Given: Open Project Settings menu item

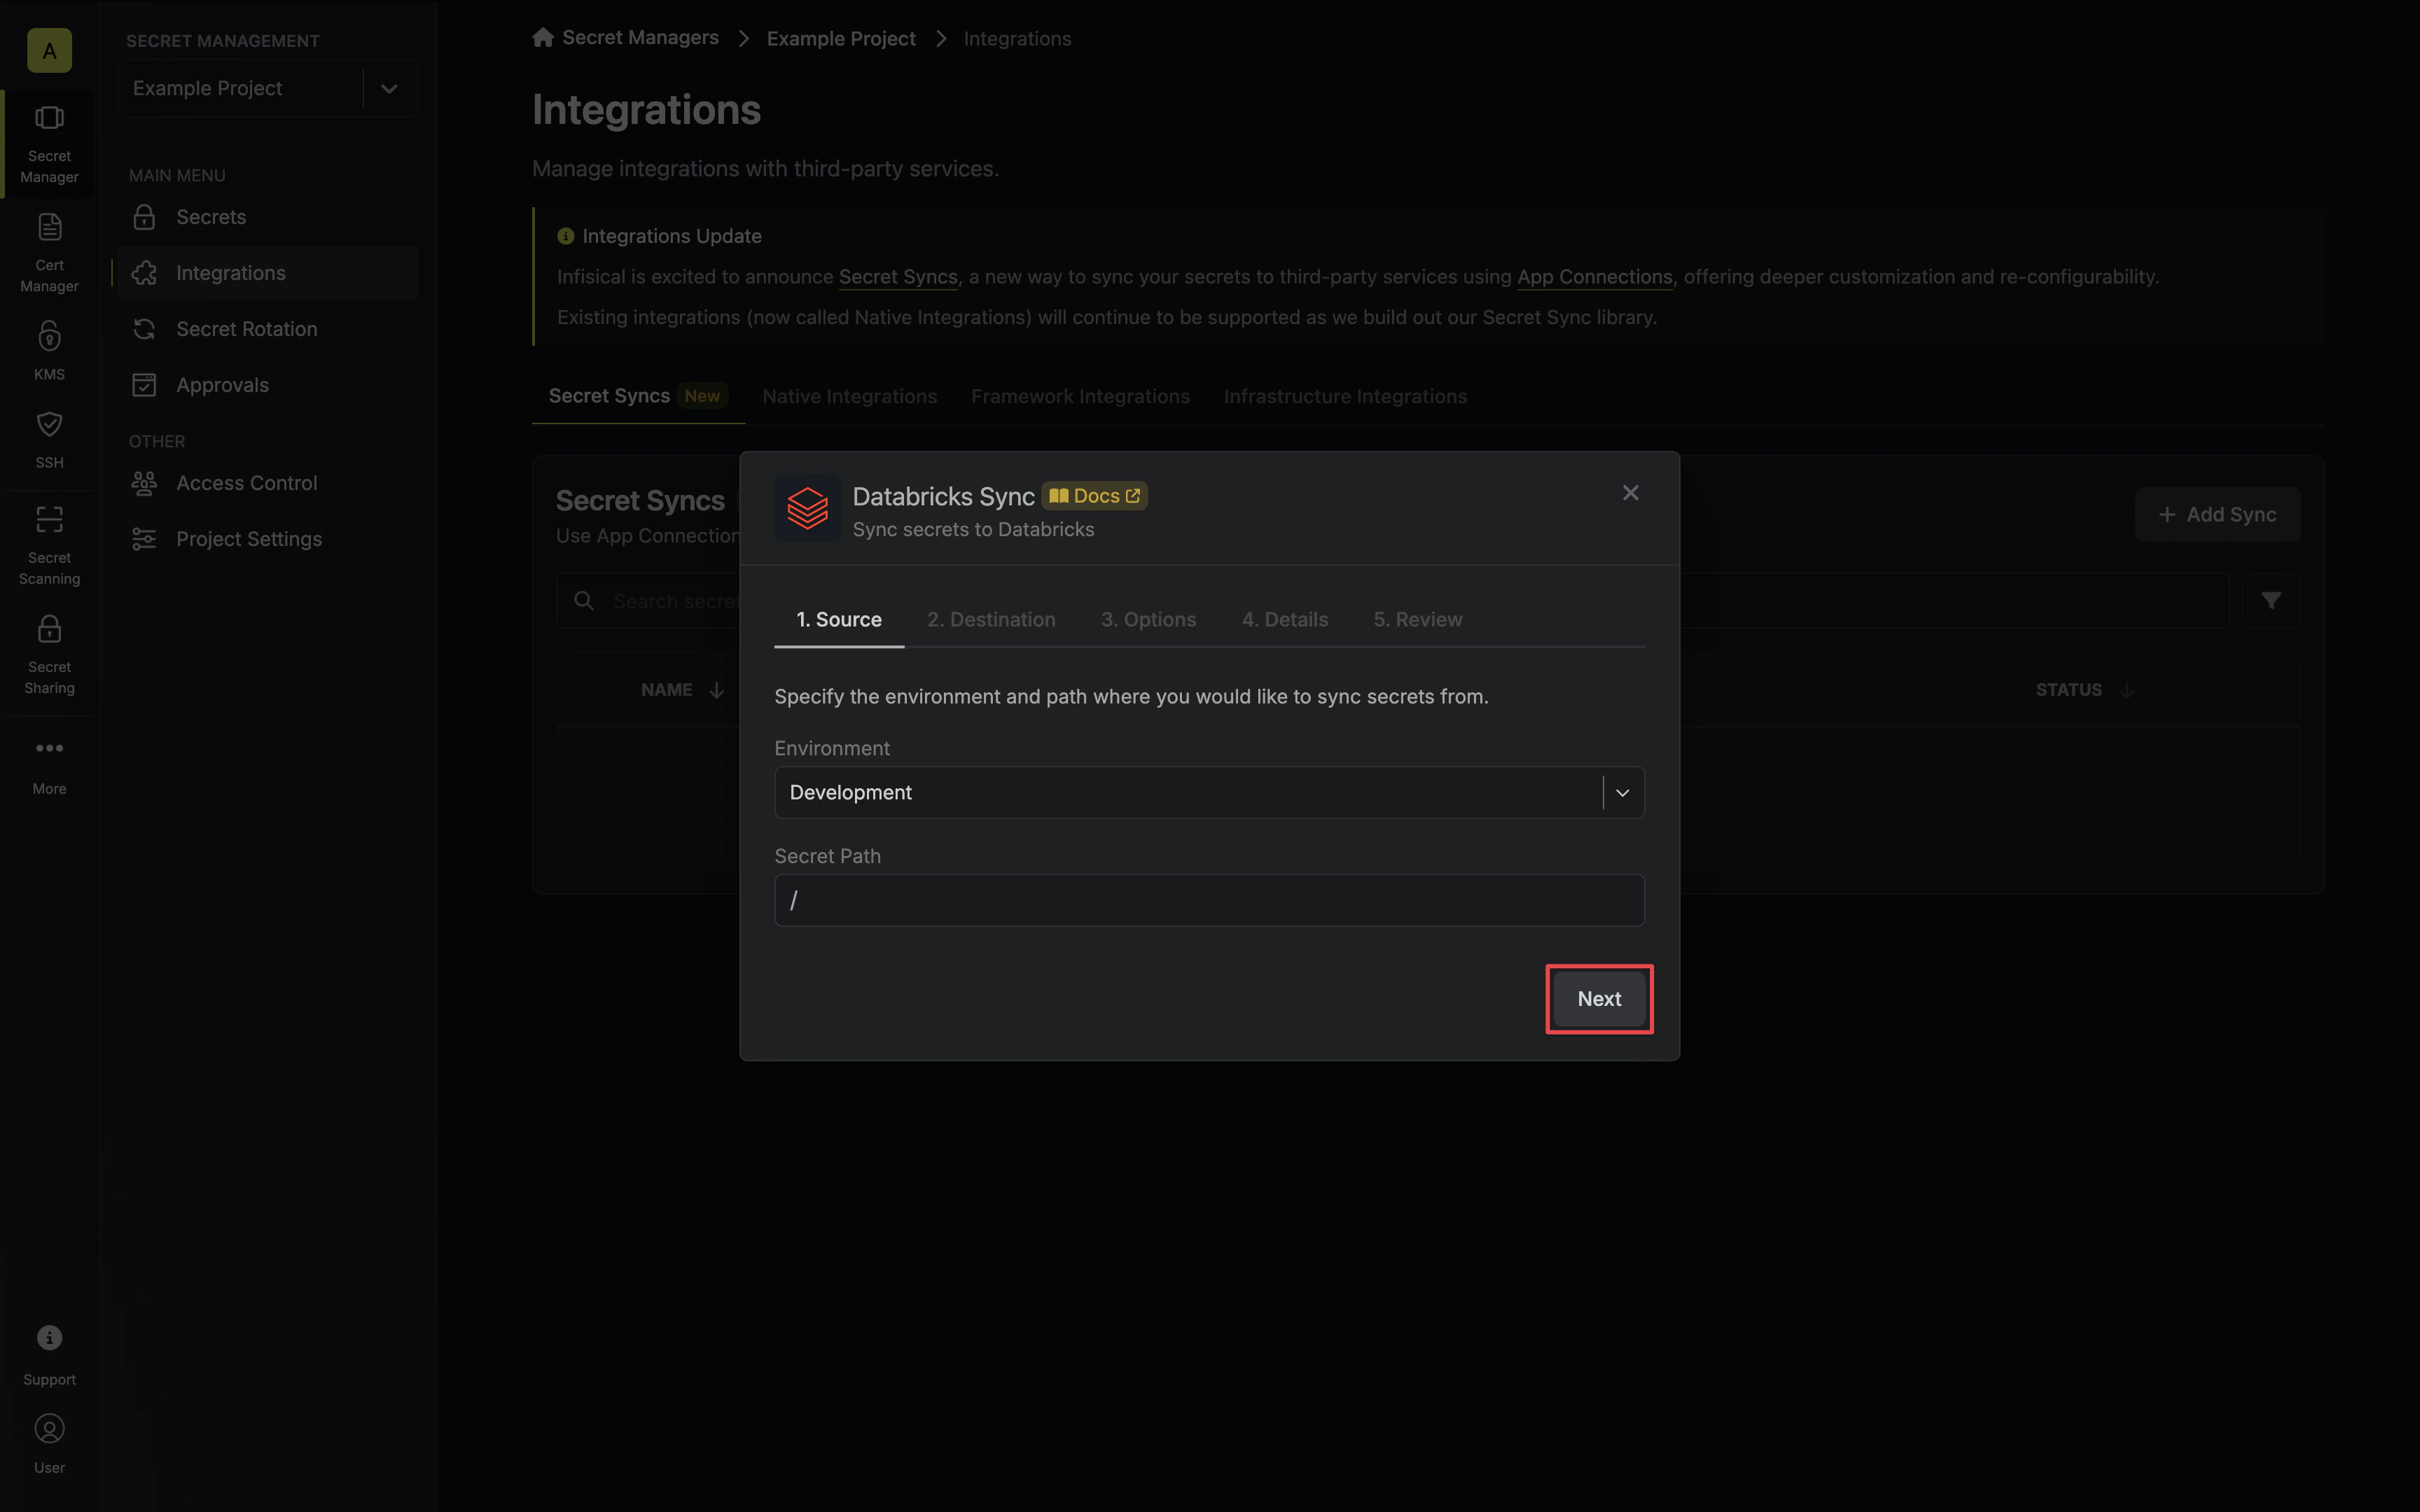Looking at the screenshot, I should click(268, 539).
